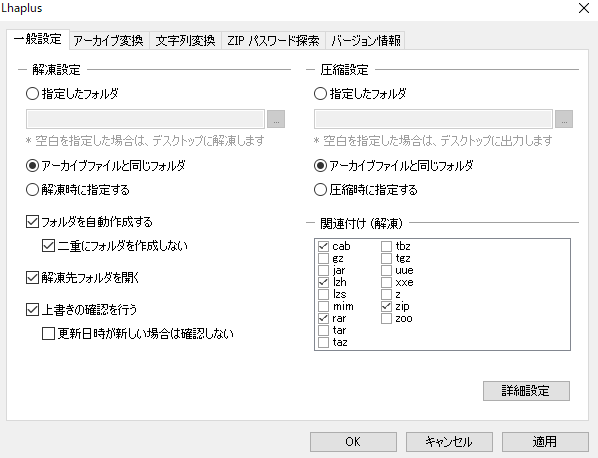Click the 適用 apply button
598x458 pixels.
[x=545, y=442]
